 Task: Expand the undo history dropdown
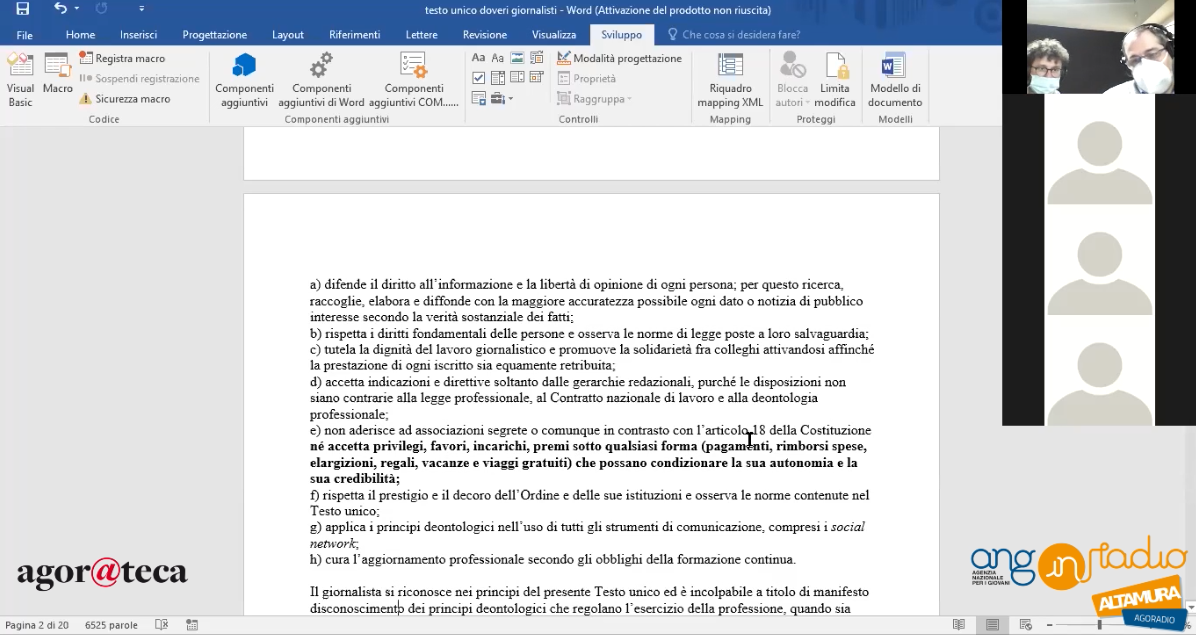77,8
